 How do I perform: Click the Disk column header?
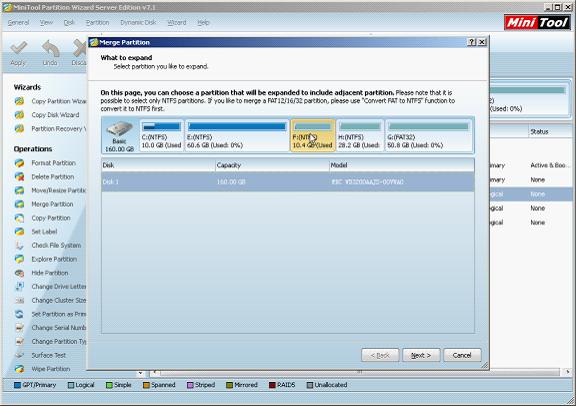(x=158, y=165)
